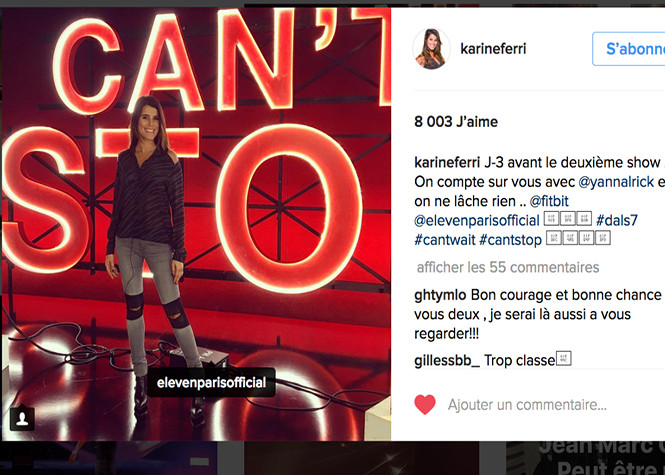Click the S'abonner follow button

629,49
